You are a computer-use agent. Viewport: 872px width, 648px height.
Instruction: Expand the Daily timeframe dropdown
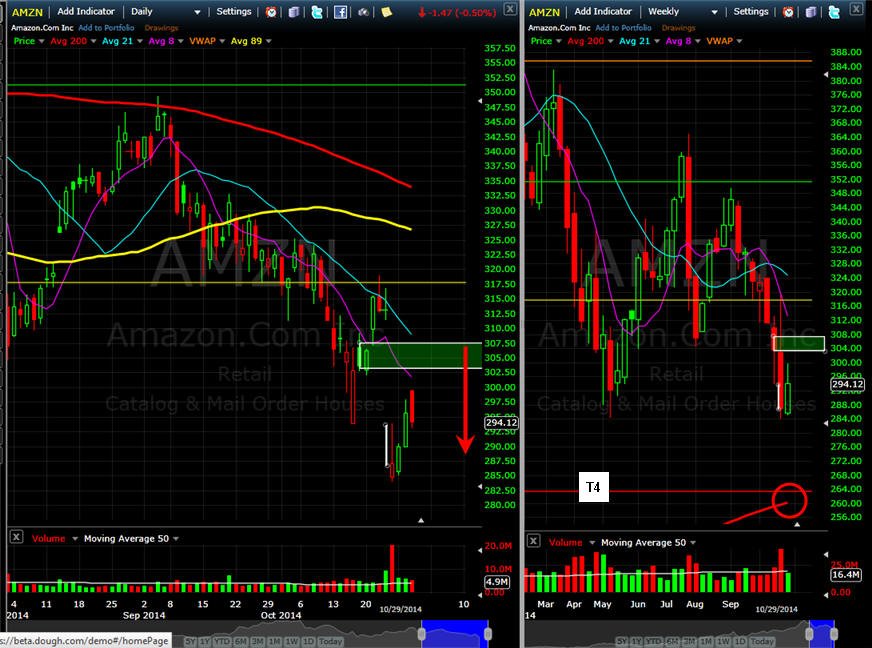[x=165, y=12]
